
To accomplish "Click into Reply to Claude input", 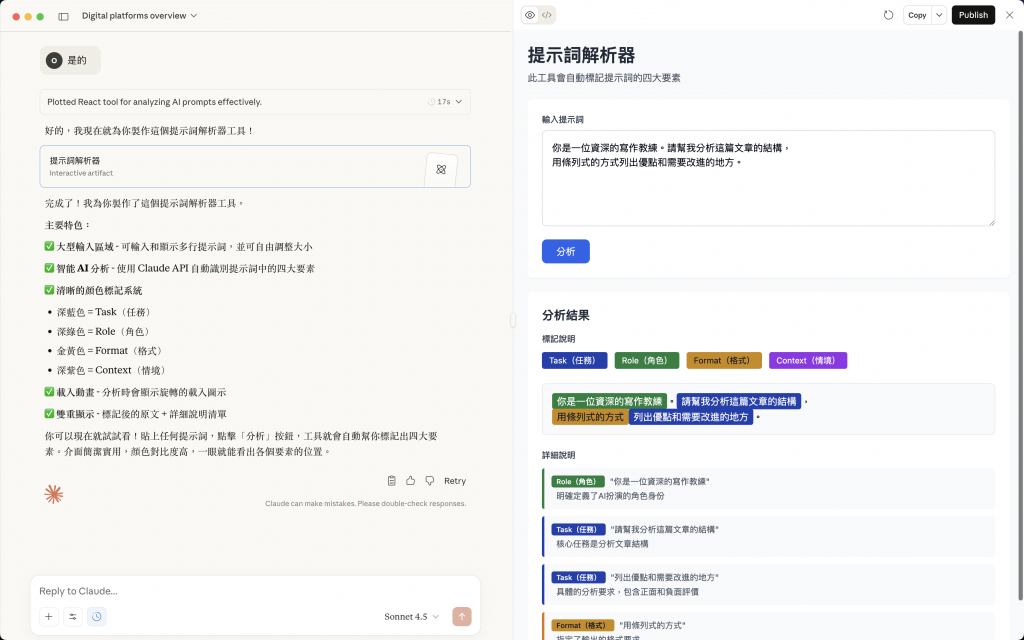I will pos(255,591).
